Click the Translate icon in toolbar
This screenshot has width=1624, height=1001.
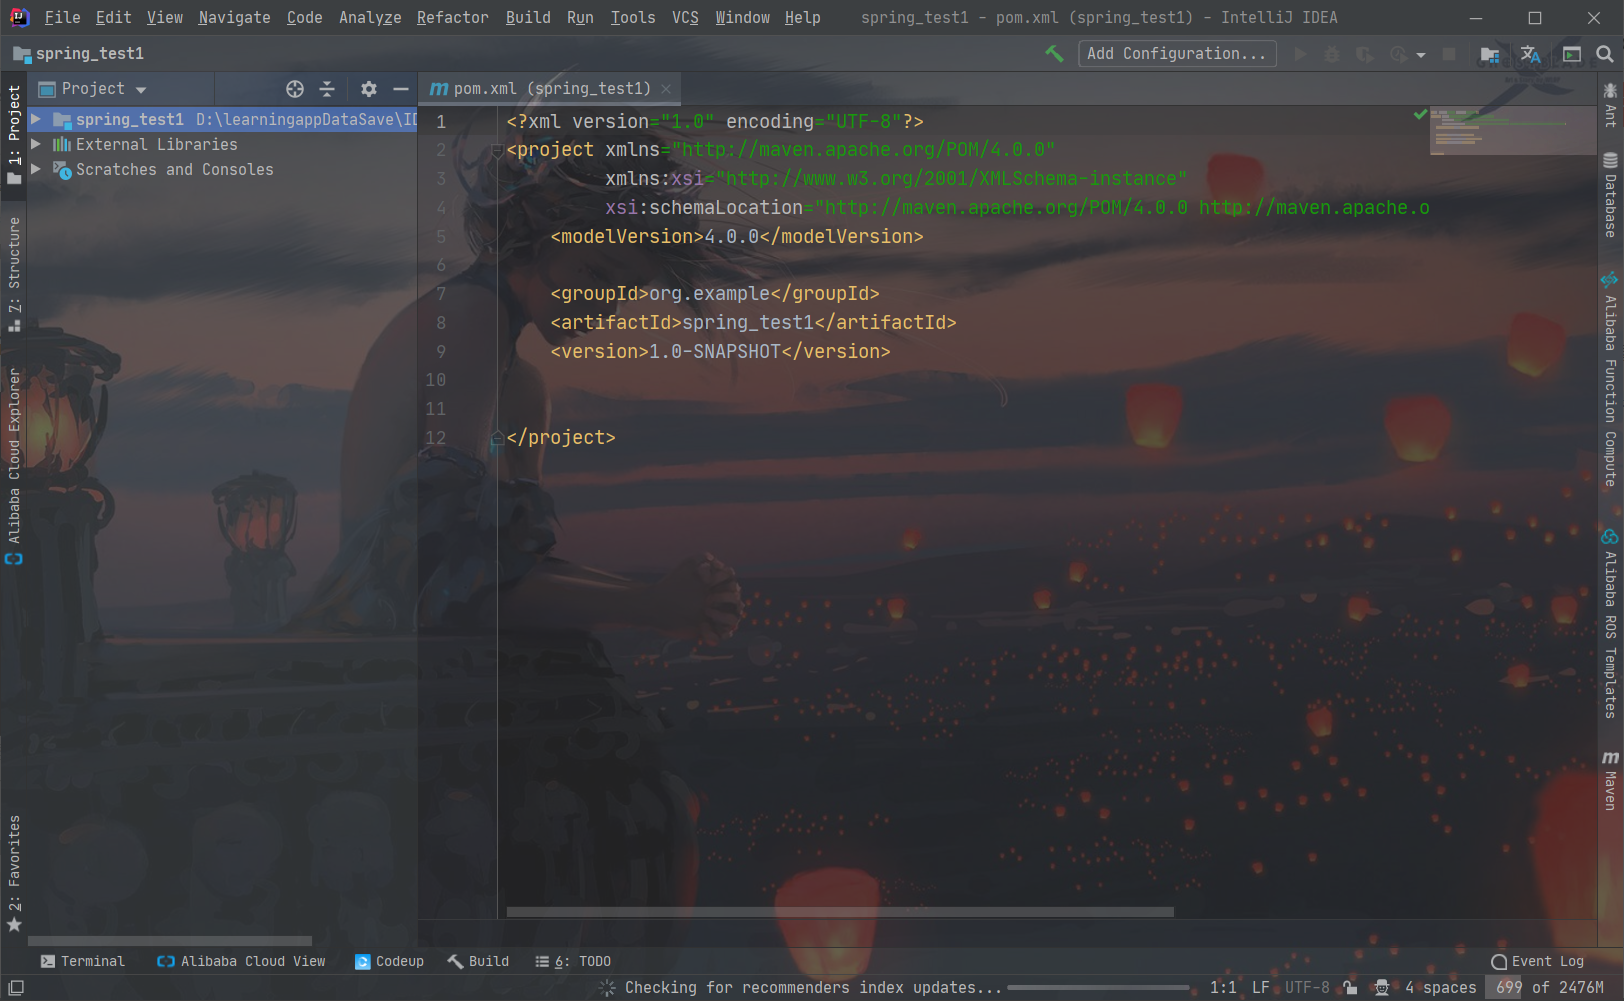click(1530, 54)
